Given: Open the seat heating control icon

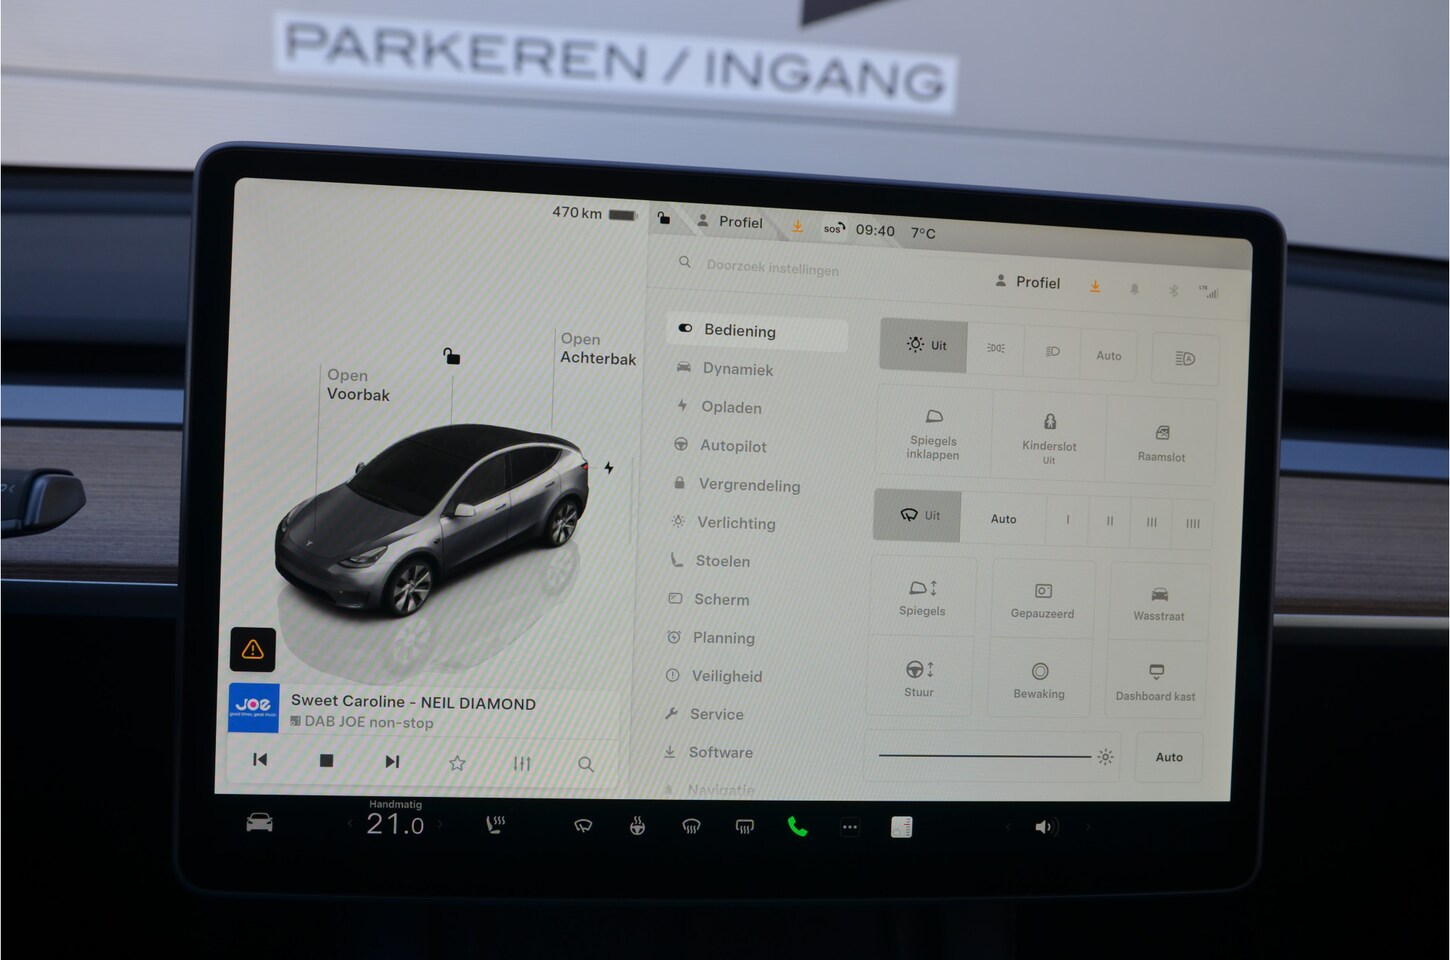Looking at the screenshot, I should pyautogui.click(x=495, y=825).
